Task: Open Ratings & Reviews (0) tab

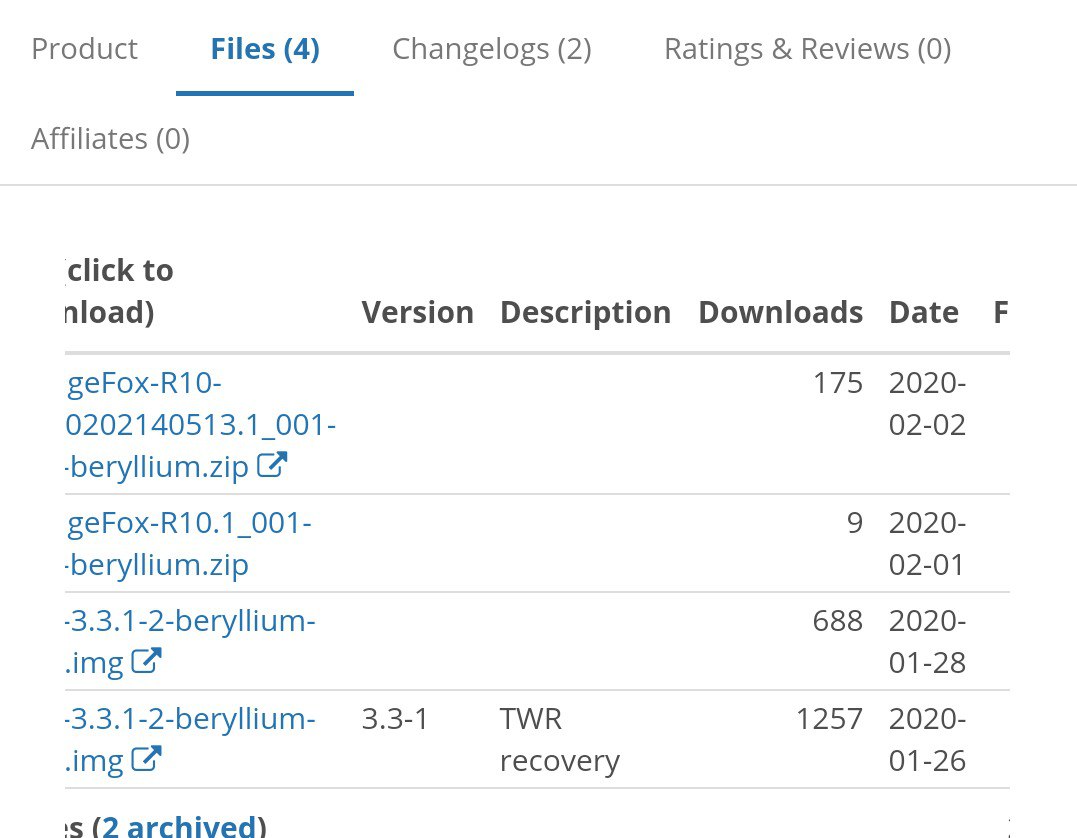Action: pyautogui.click(x=807, y=49)
